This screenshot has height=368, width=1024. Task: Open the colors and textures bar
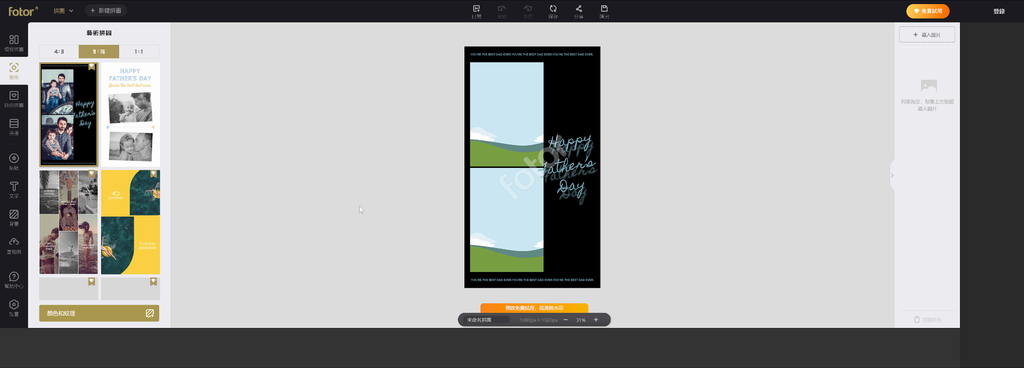(x=99, y=313)
